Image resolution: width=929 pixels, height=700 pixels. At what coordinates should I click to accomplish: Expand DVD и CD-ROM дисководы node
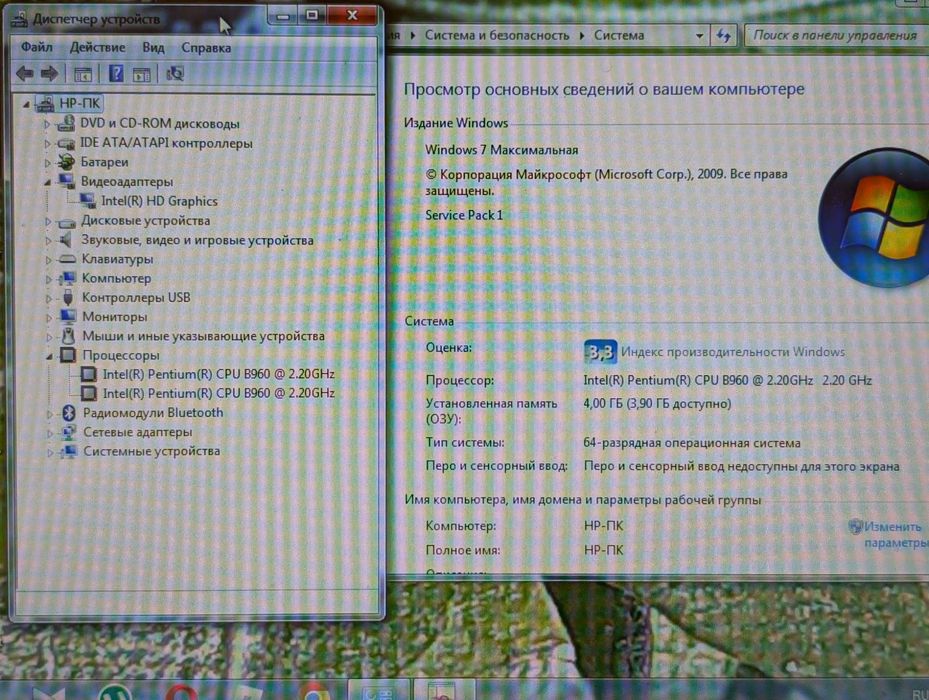pos(47,124)
